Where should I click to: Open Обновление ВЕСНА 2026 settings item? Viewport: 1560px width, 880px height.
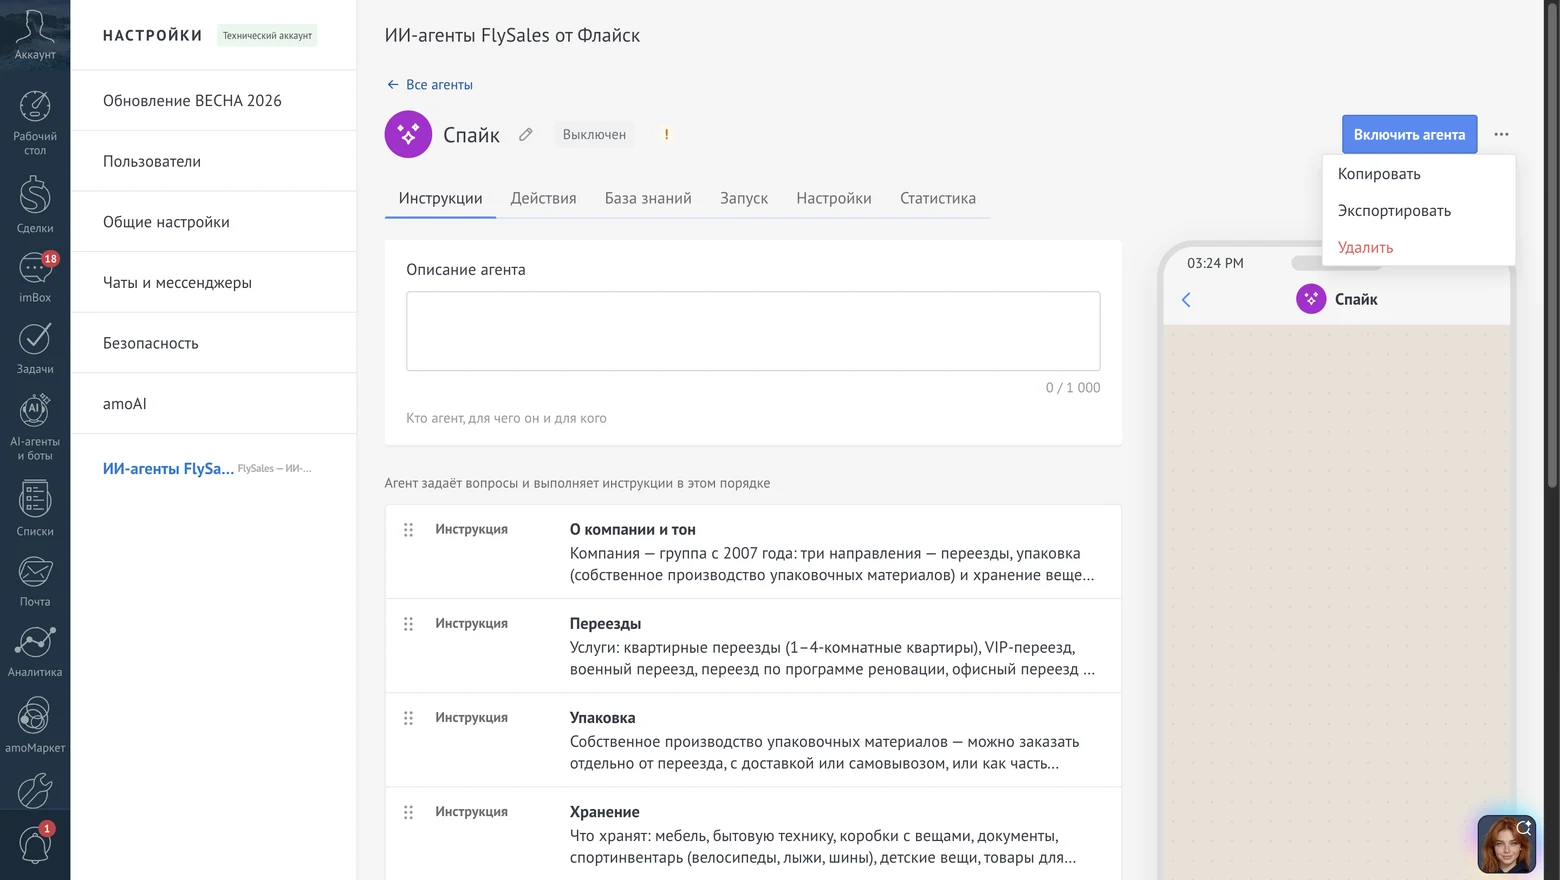(213, 100)
